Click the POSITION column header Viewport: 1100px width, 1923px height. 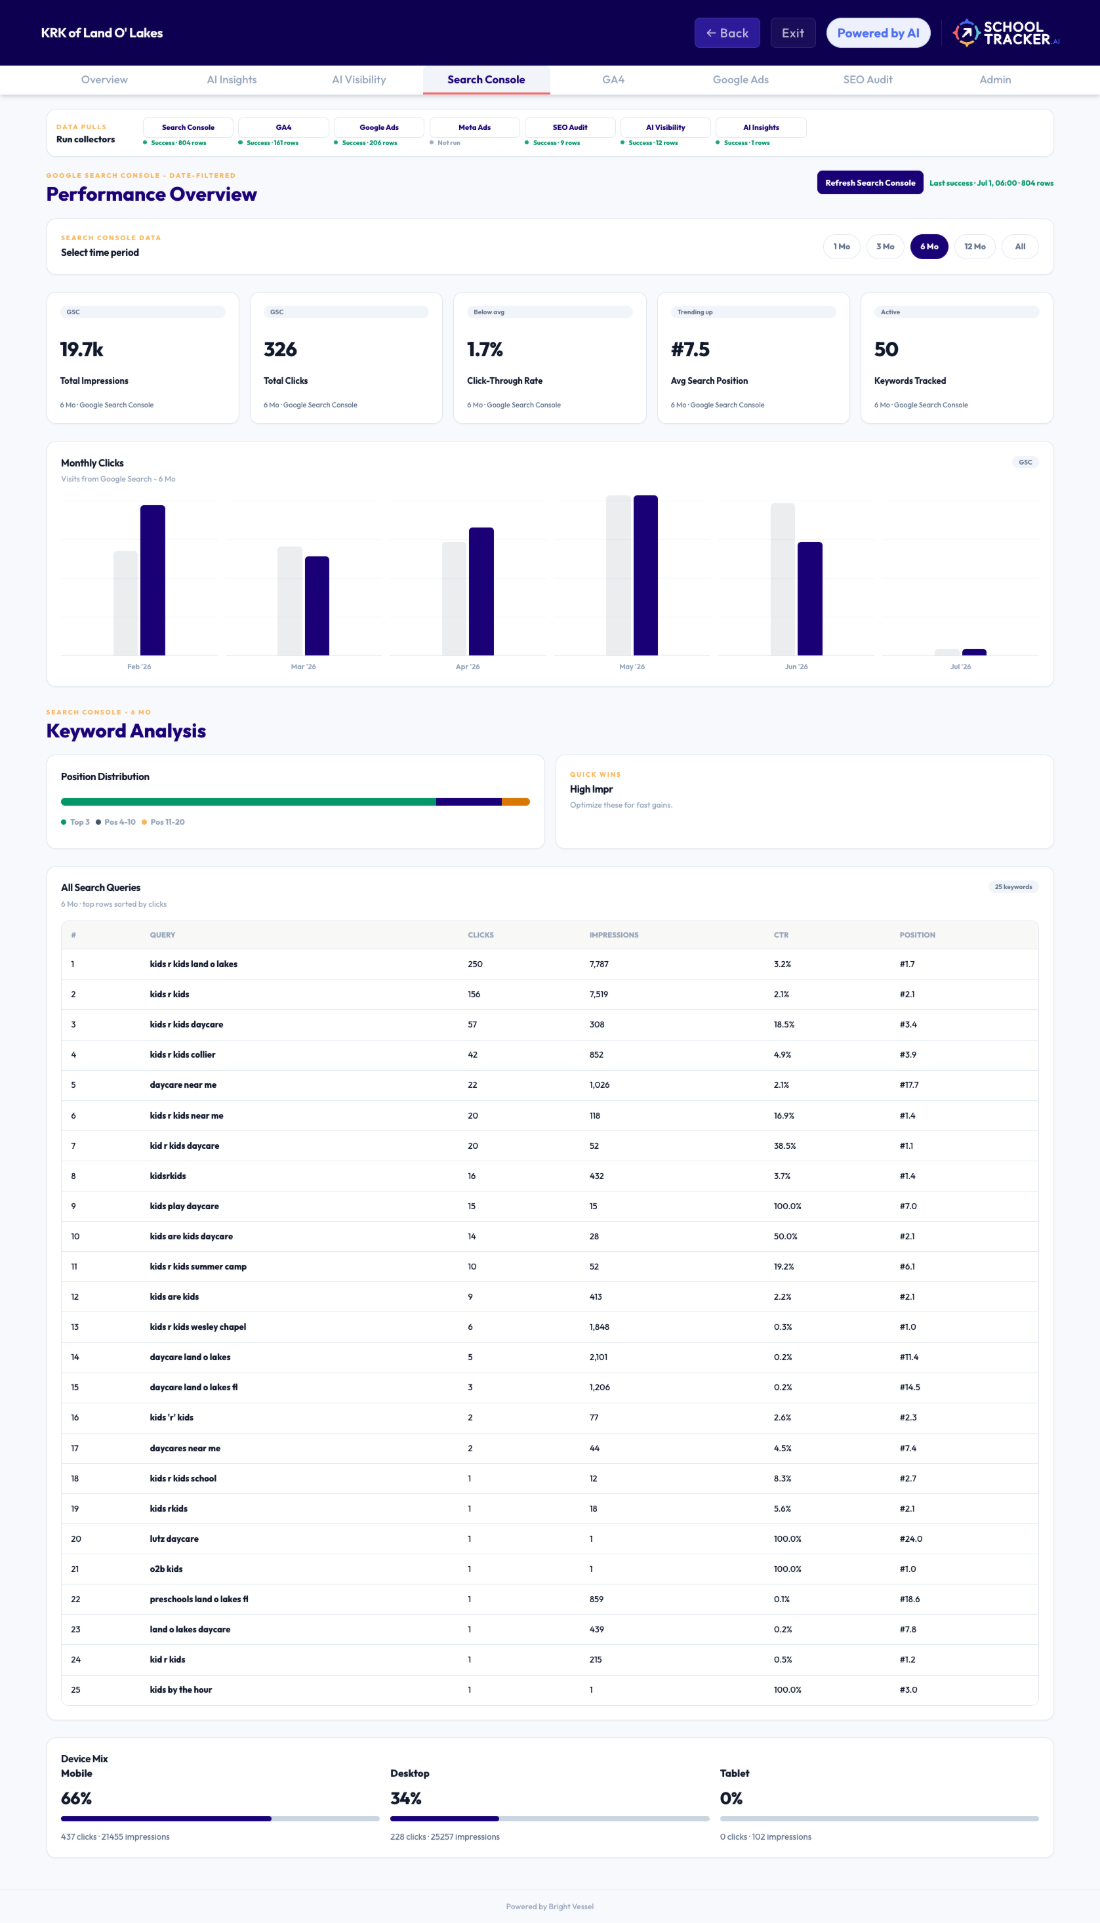click(917, 935)
